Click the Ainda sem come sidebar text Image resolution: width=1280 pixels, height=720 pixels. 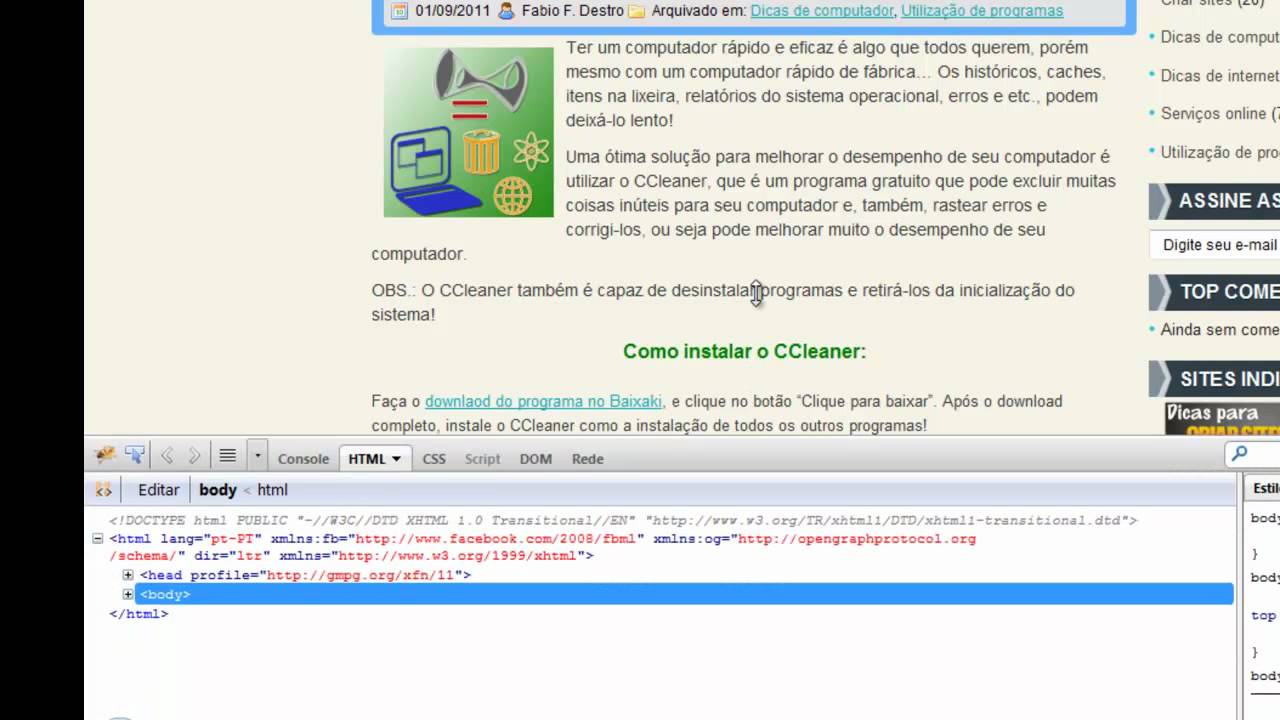[x=1220, y=329]
